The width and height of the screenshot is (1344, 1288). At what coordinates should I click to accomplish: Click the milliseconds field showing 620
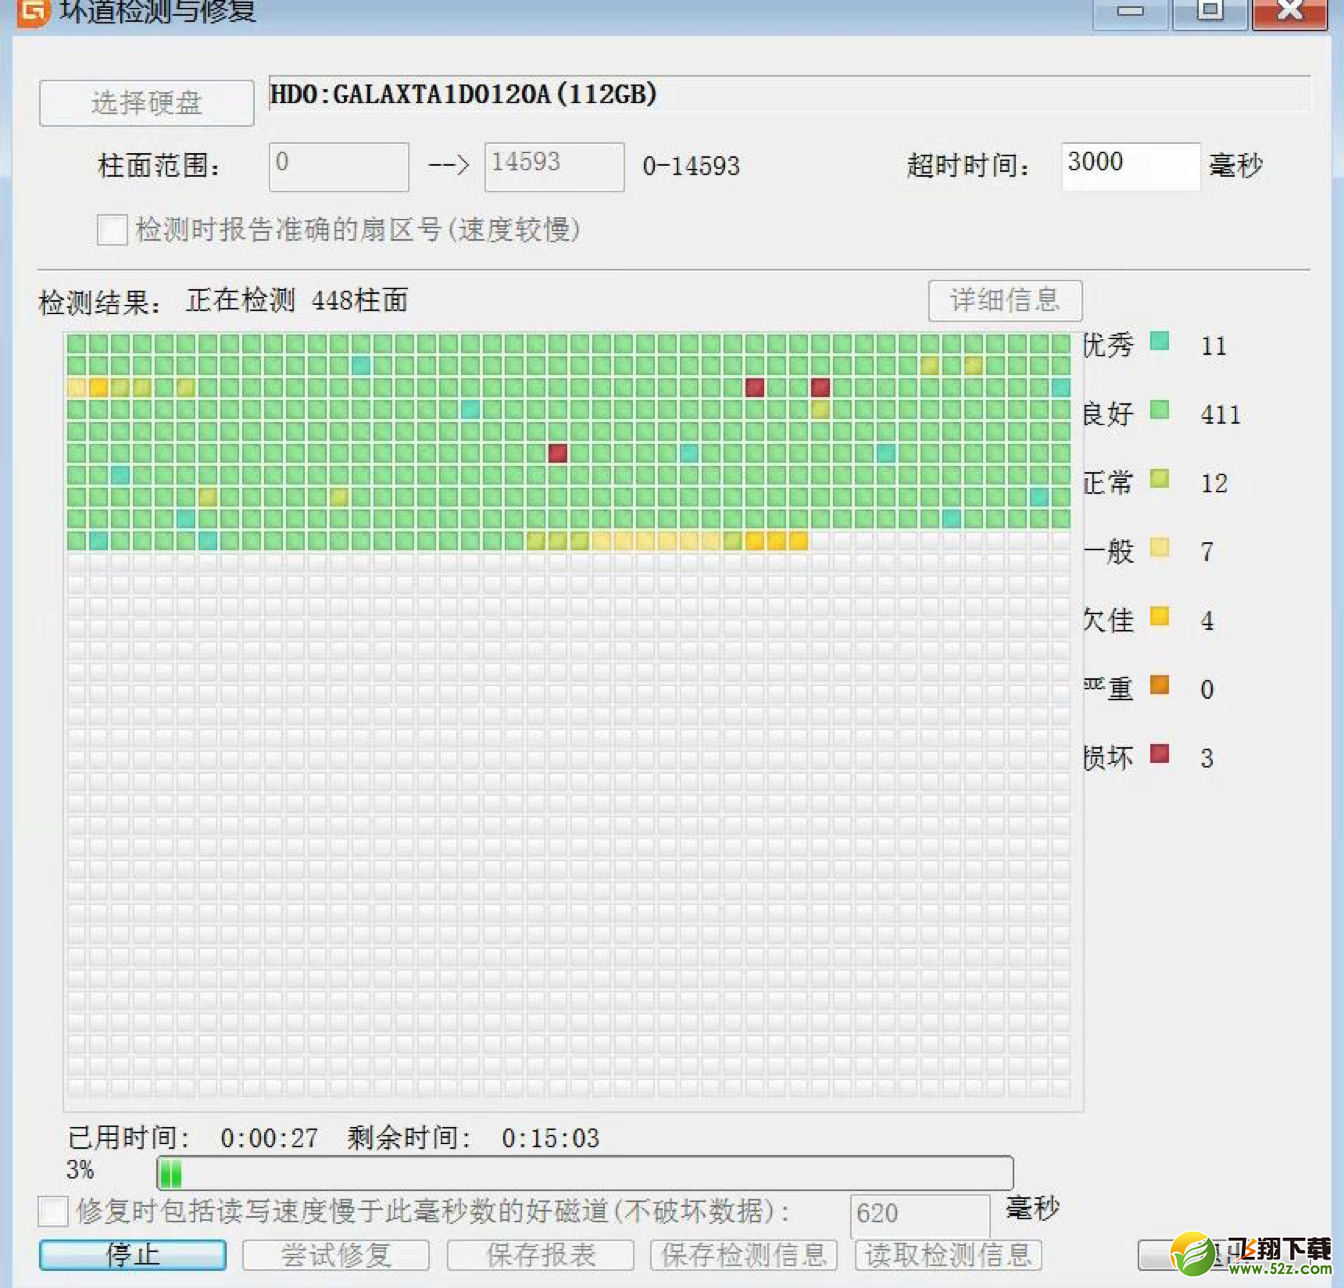(x=920, y=1215)
